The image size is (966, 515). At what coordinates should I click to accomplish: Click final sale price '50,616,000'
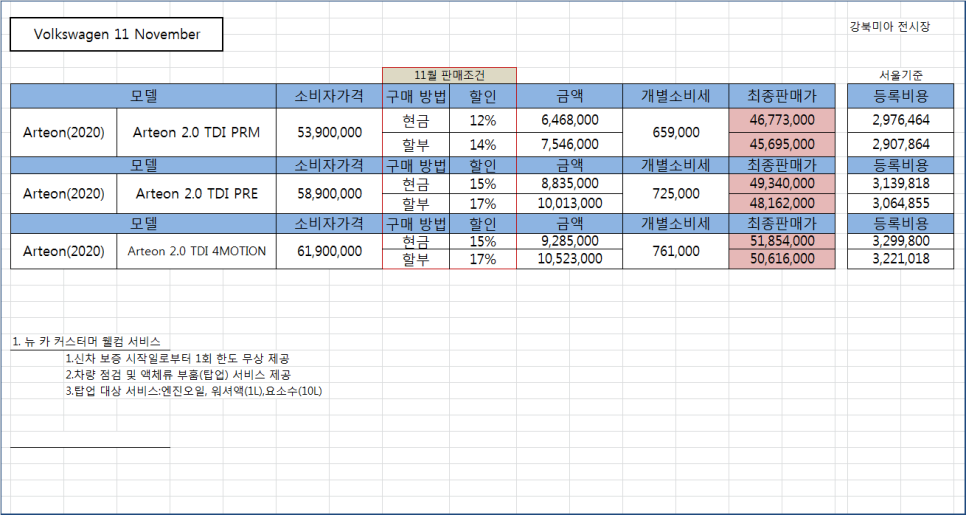pyautogui.click(x=782, y=259)
